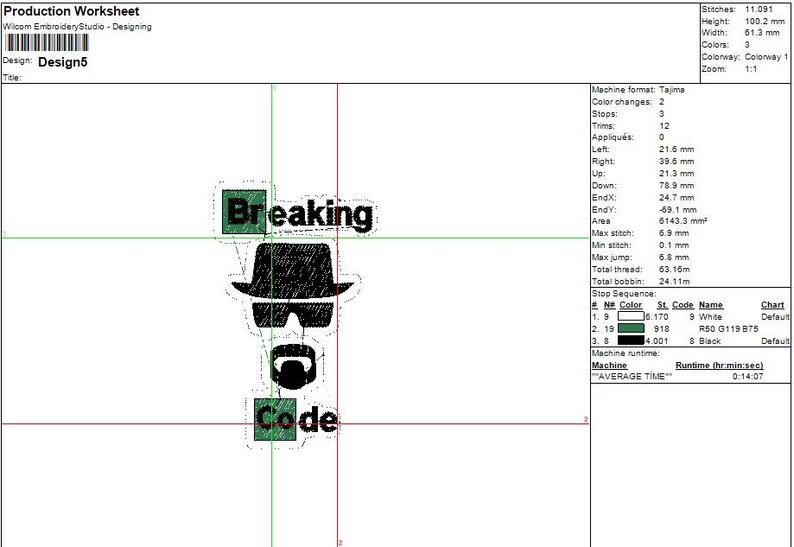The image size is (794, 547).
Task: Click the sunglasses shape in the design
Action: coord(293,315)
